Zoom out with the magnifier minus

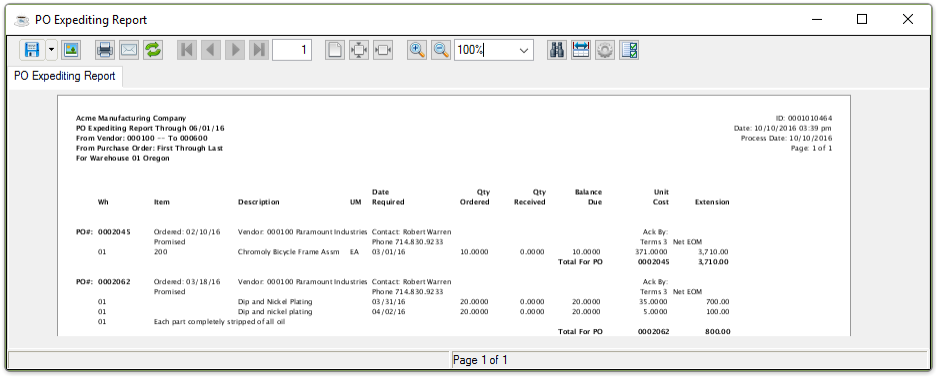[441, 50]
